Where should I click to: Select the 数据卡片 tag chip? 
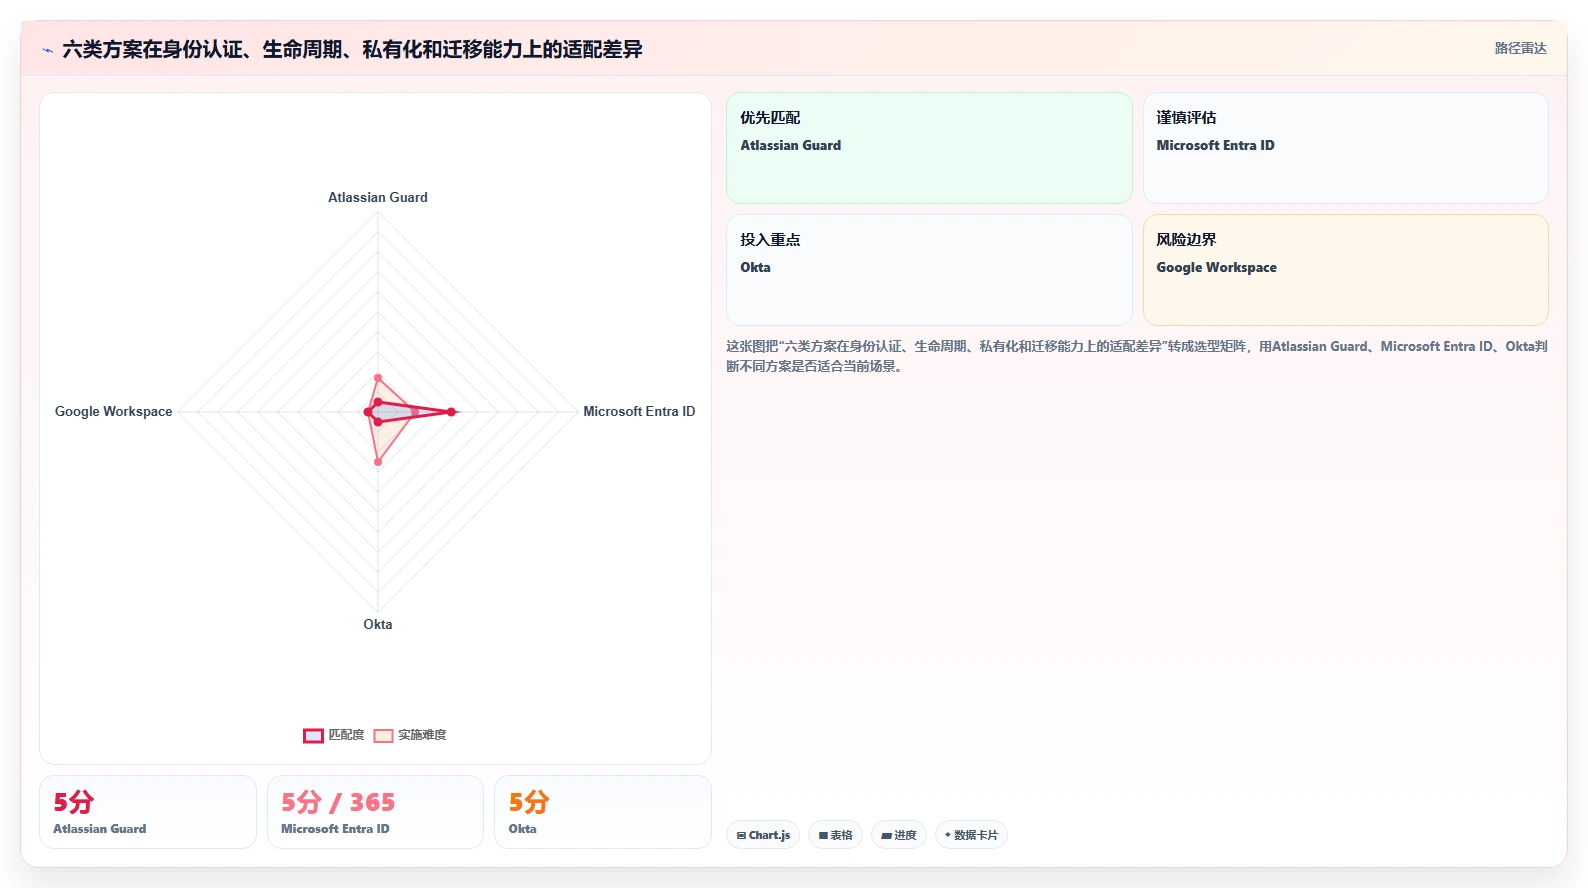tap(971, 835)
